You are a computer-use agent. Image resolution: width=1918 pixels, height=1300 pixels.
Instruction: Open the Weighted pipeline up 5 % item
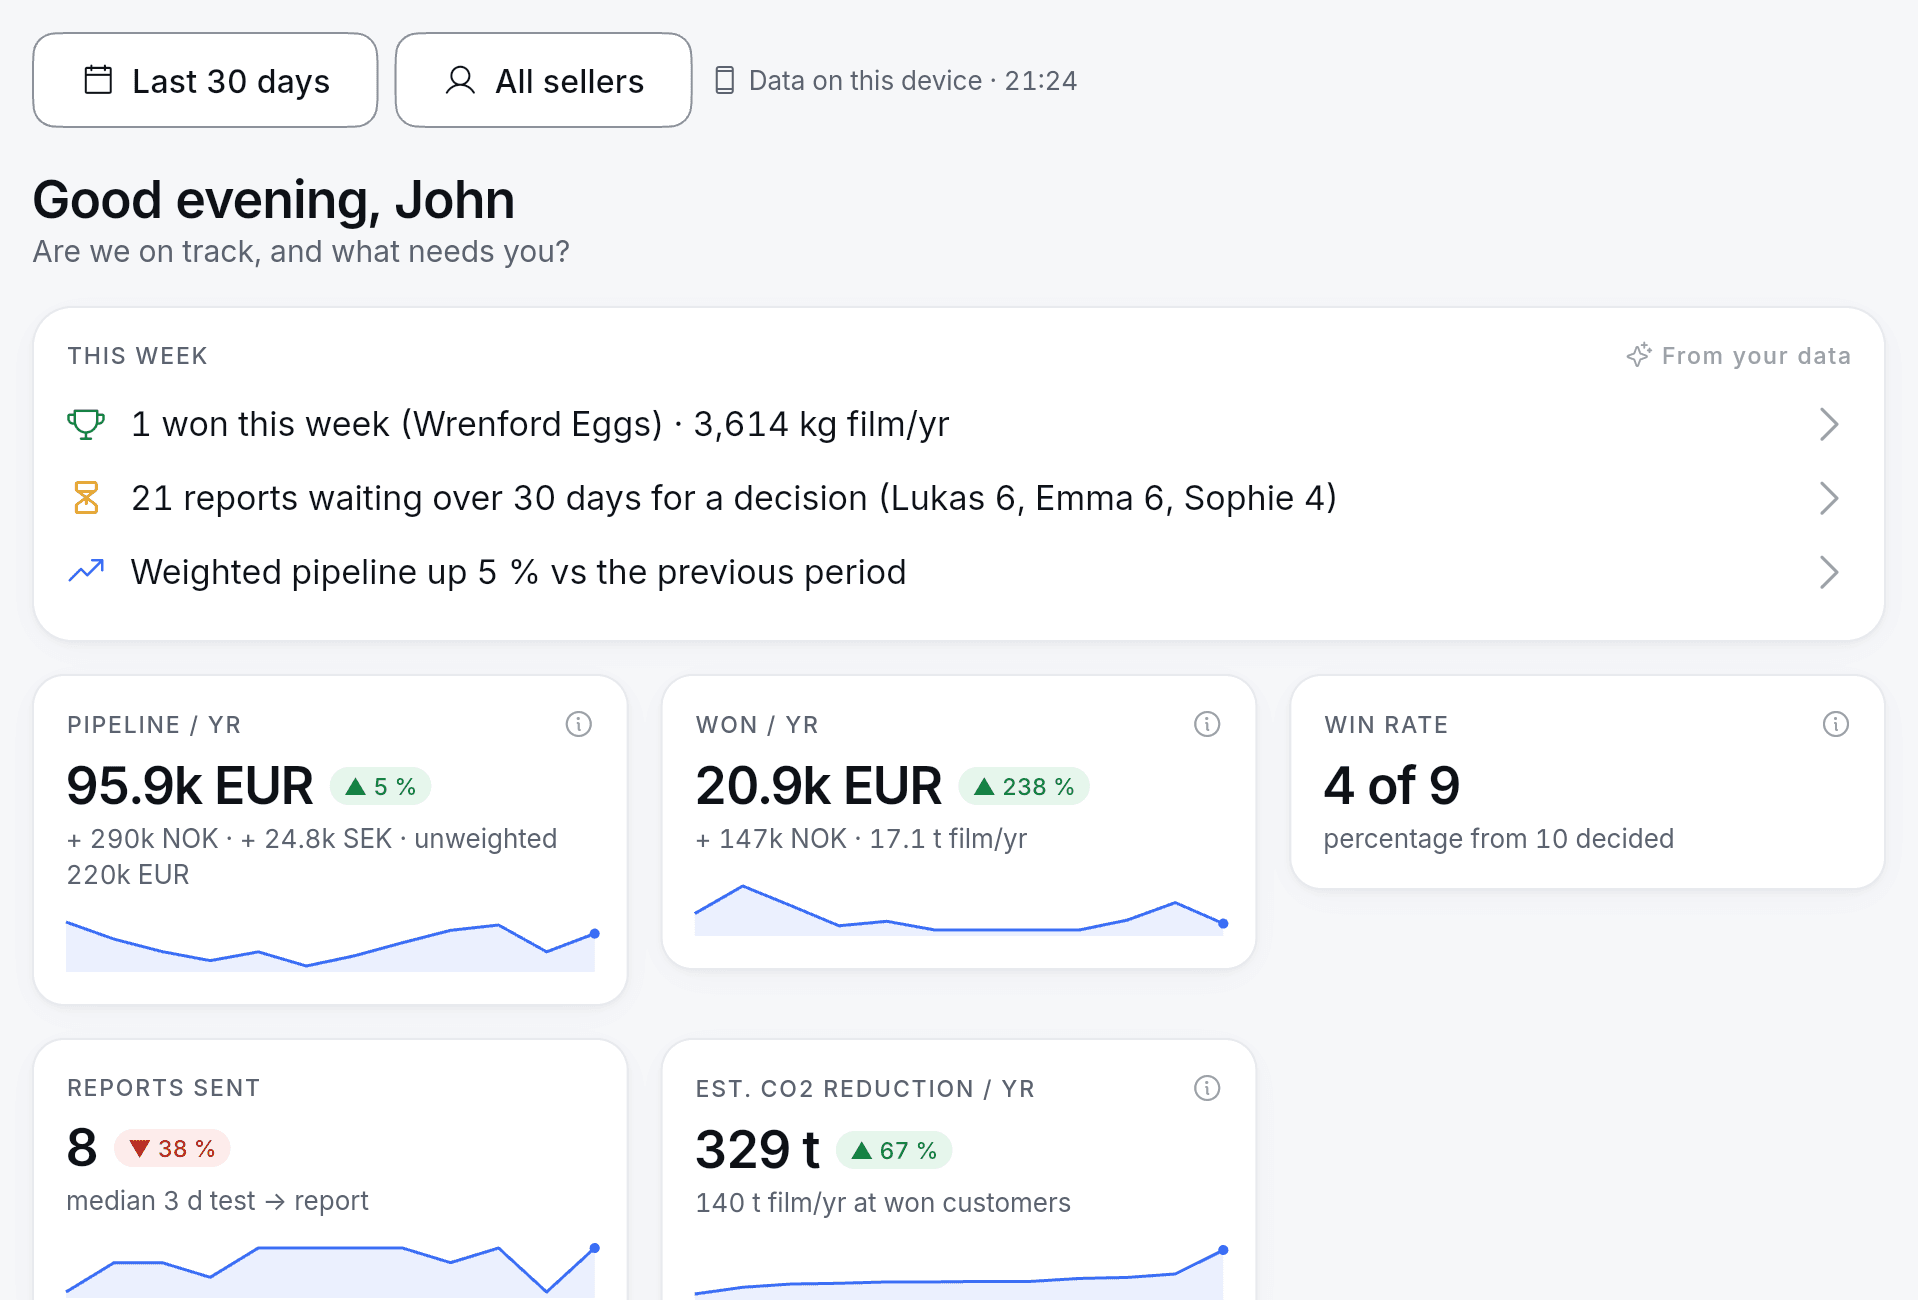click(x=958, y=572)
